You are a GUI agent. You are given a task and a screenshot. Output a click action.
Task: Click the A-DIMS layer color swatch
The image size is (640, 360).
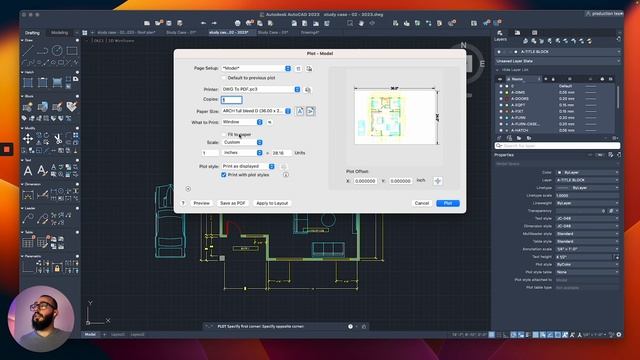pyautogui.click(x=507, y=92)
